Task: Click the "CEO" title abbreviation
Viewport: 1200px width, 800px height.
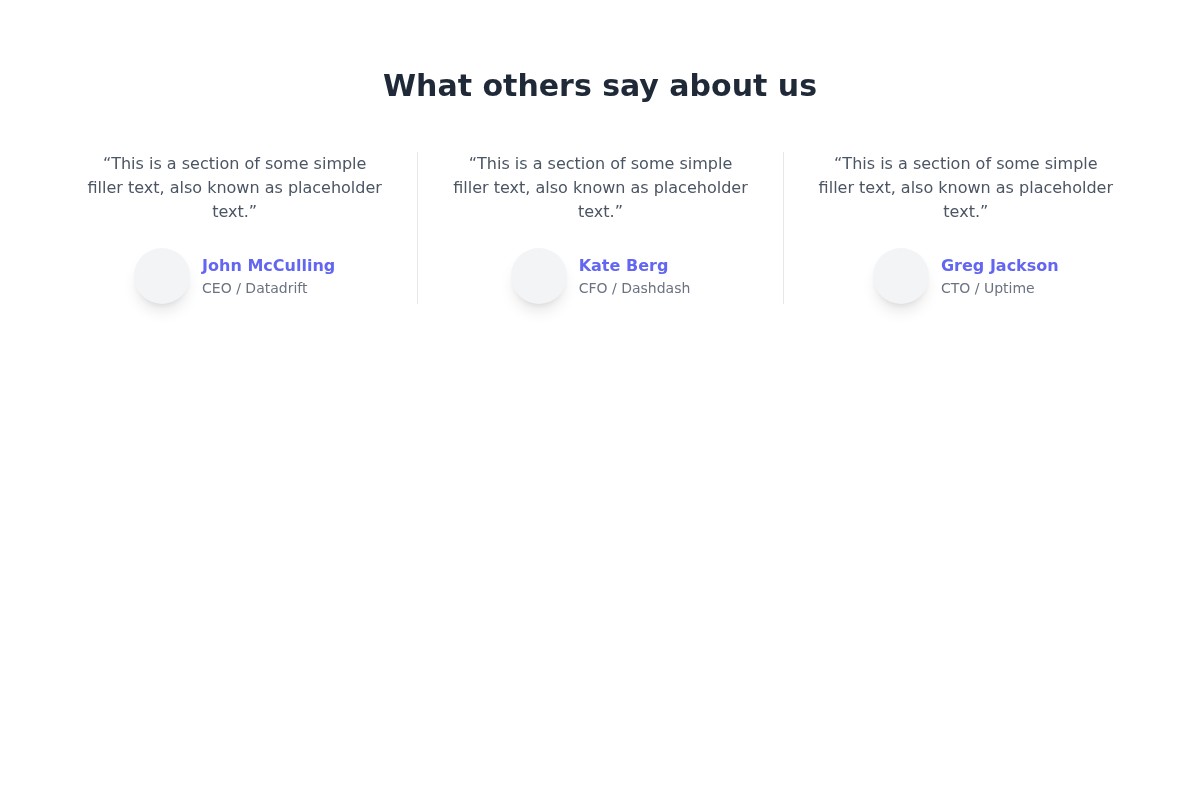Action: click(216, 289)
